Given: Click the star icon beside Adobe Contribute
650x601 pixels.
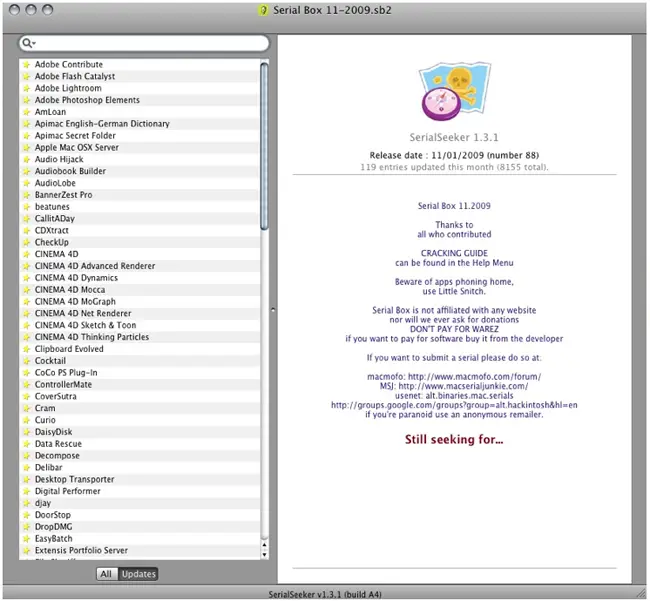Looking at the screenshot, I should [x=27, y=65].
